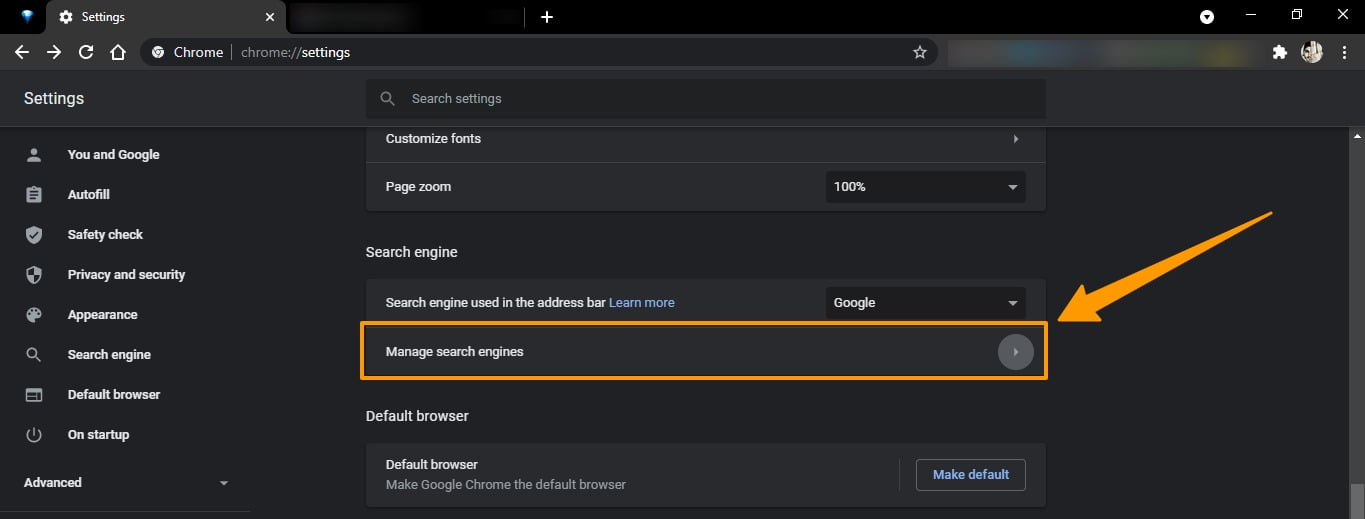
Task: Click the Settings page title
Action: click(x=54, y=98)
